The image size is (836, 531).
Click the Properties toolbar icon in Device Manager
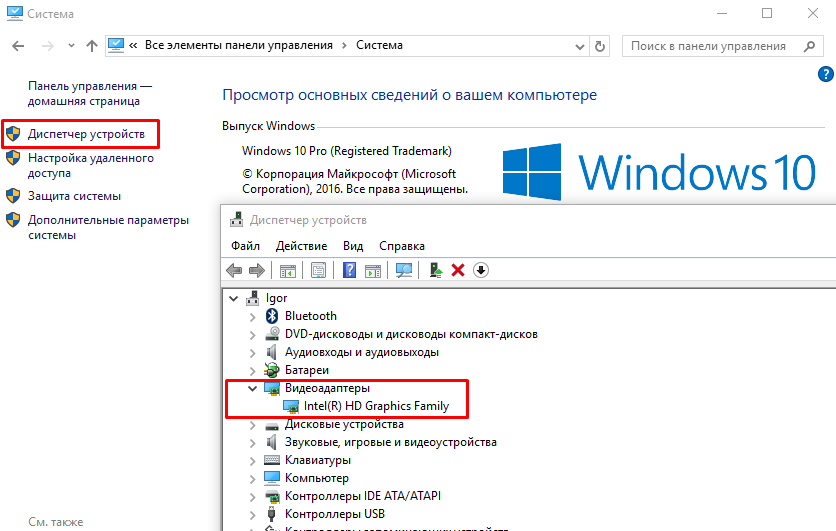[x=318, y=271]
